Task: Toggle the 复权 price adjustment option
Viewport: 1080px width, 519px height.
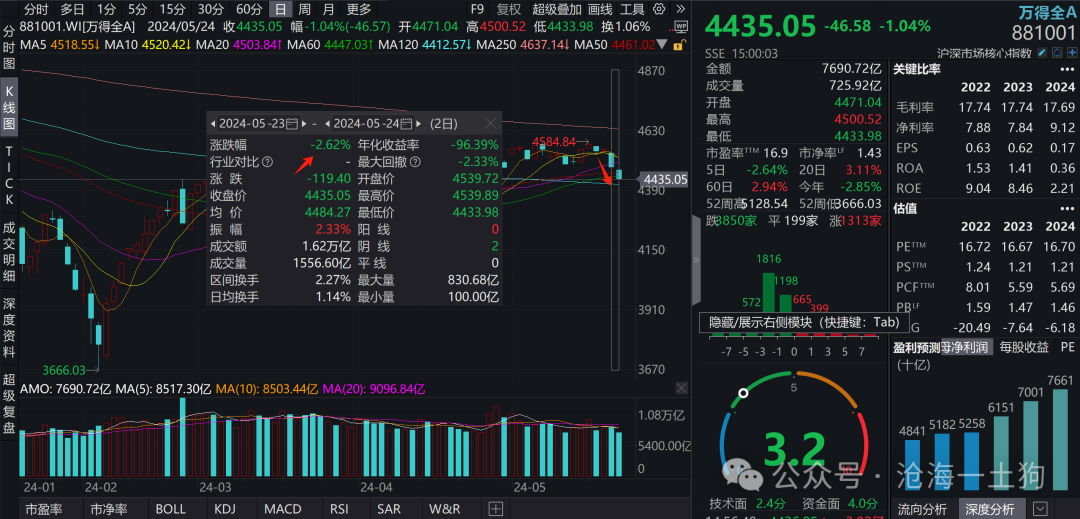Action: pos(509,9)
